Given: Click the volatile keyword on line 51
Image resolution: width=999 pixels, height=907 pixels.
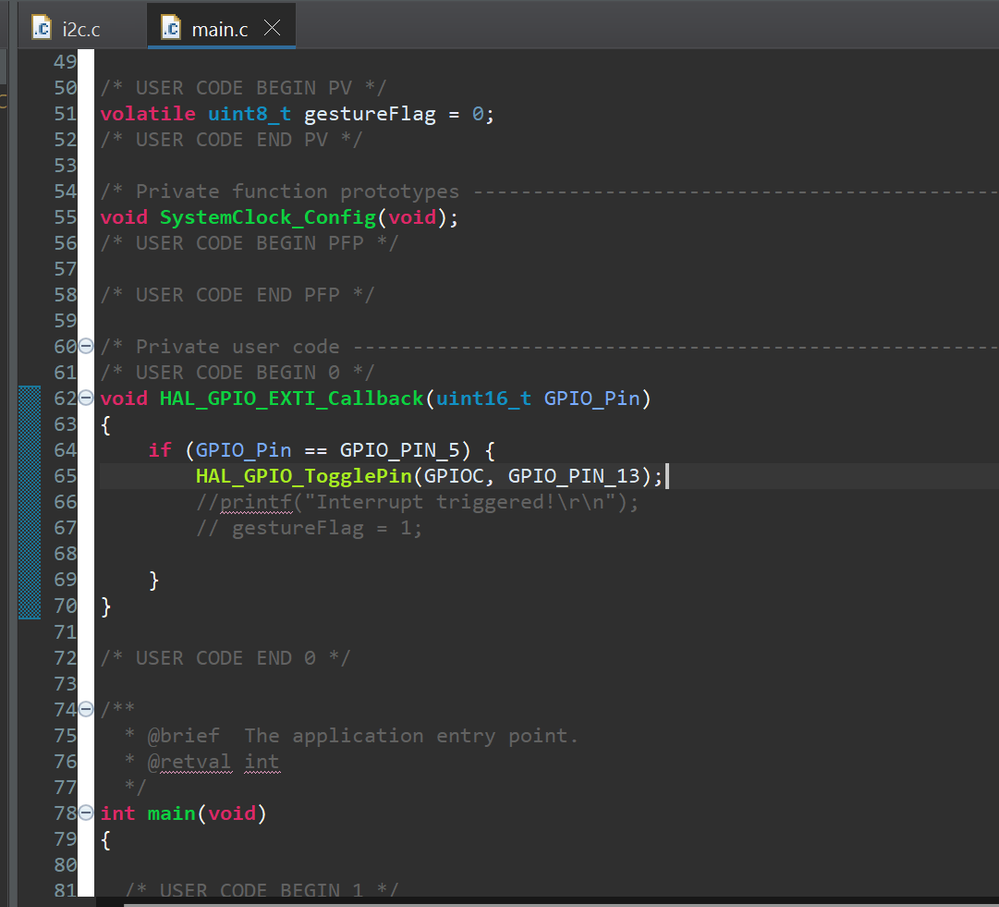Looking at the screenshot, I should point(147,113).
